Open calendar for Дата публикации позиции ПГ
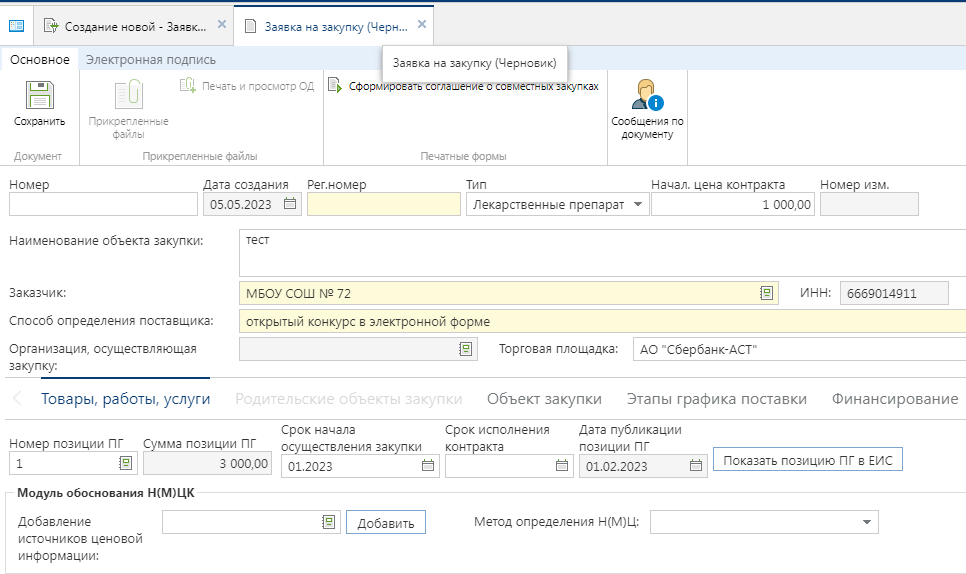 click(696, 466)
